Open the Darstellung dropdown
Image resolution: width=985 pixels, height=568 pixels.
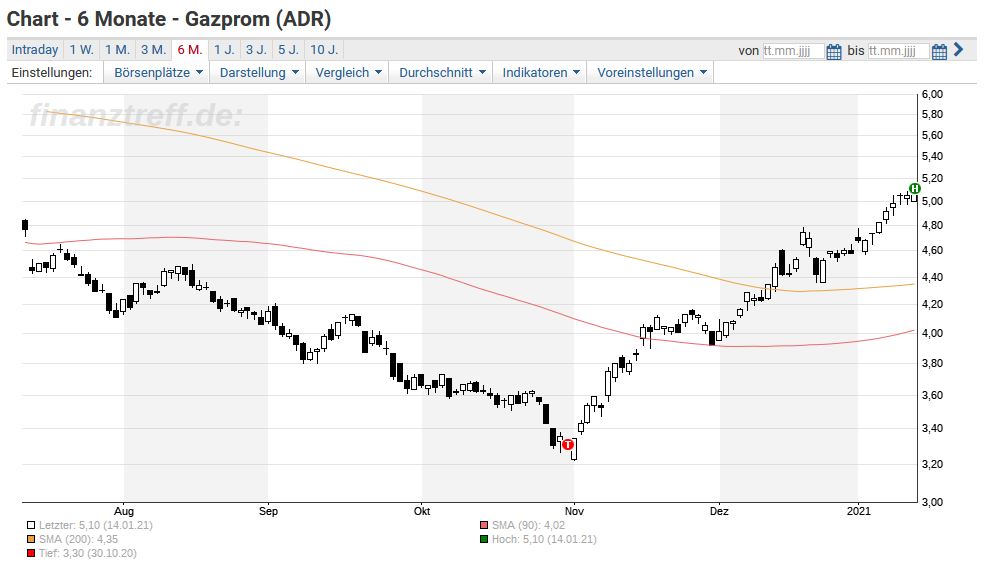click(258, 73)
